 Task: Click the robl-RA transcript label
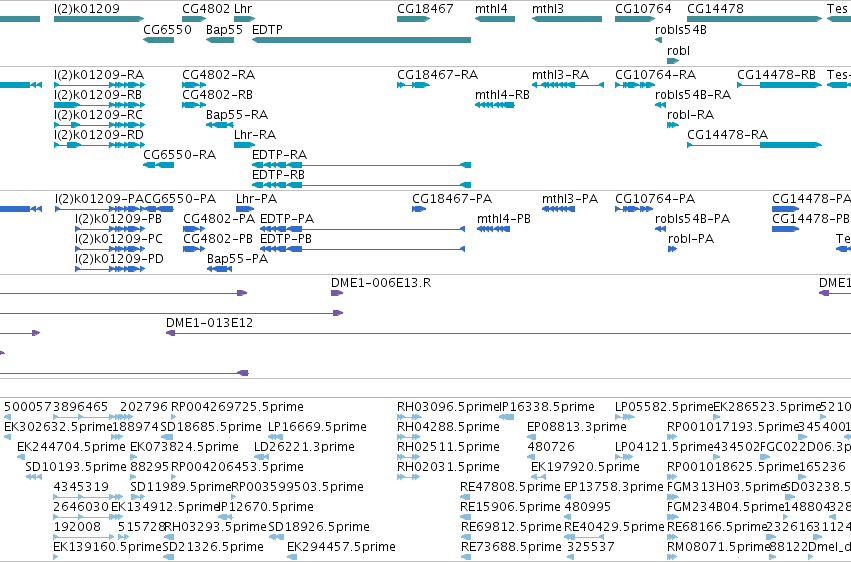690,114
